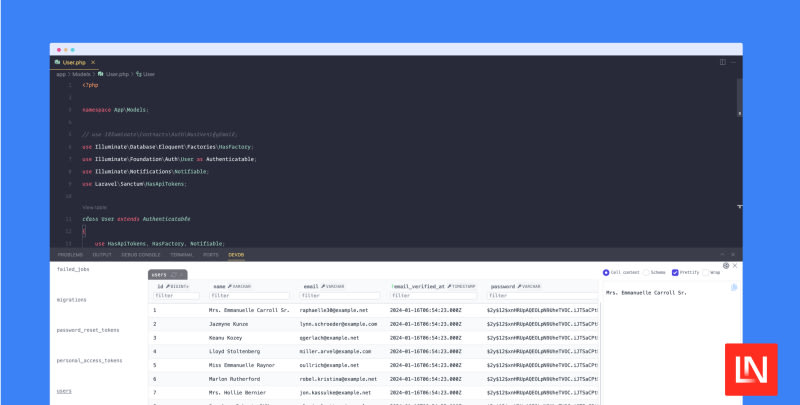This screenshot has height=405, width=800.
Task: Toggle the Prettify checkbox
Action: coord(675,272)
